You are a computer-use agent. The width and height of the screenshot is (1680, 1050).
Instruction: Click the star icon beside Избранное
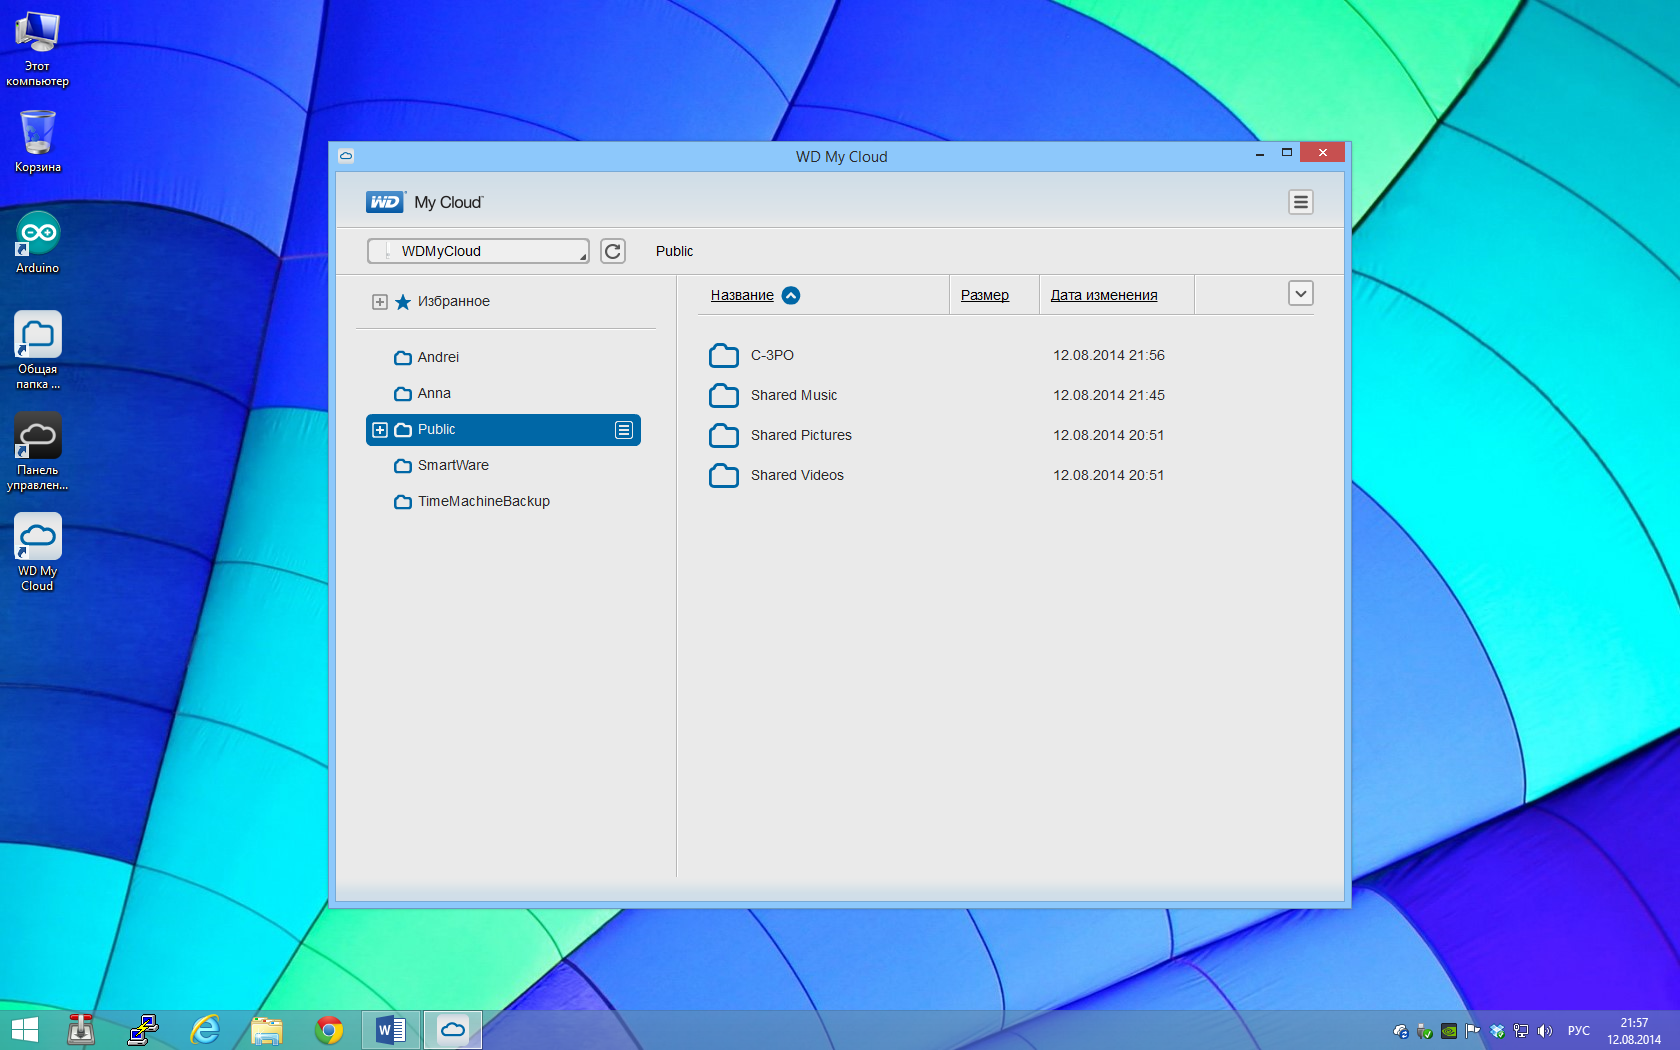pos(403,302)
